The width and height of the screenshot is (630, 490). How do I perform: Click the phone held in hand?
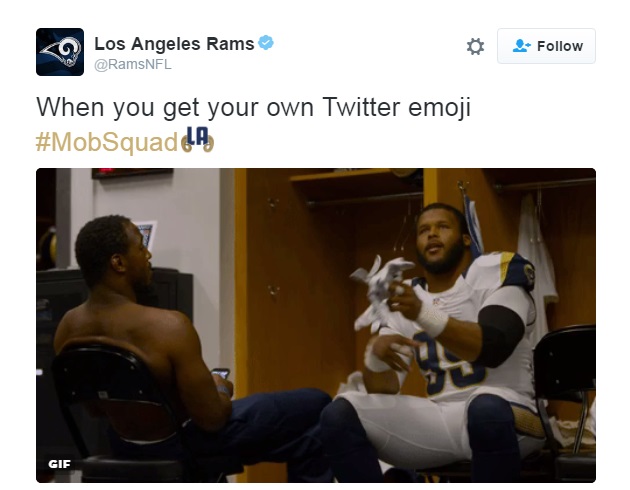220,373
